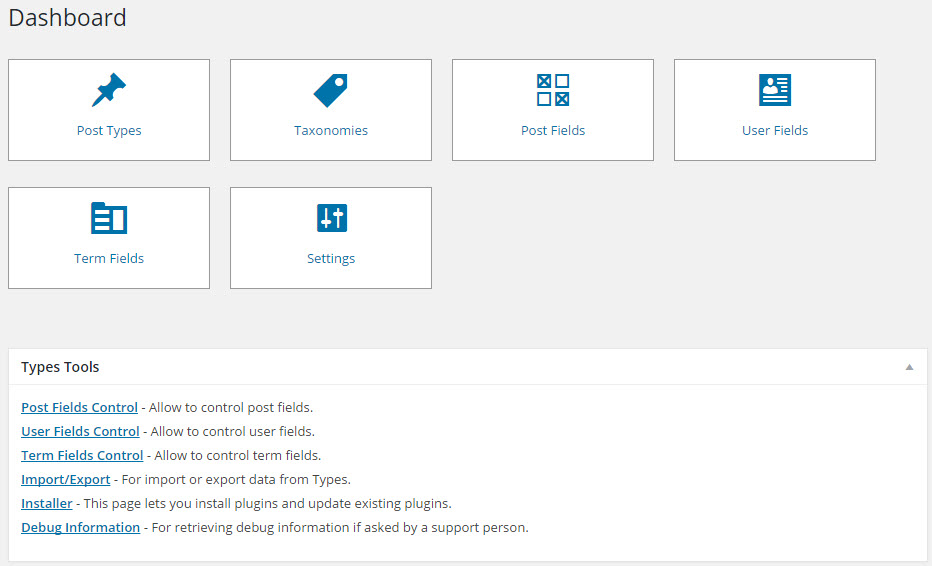Open the Post Fields Control link
The image size is (932, 566).
[79, 407]
